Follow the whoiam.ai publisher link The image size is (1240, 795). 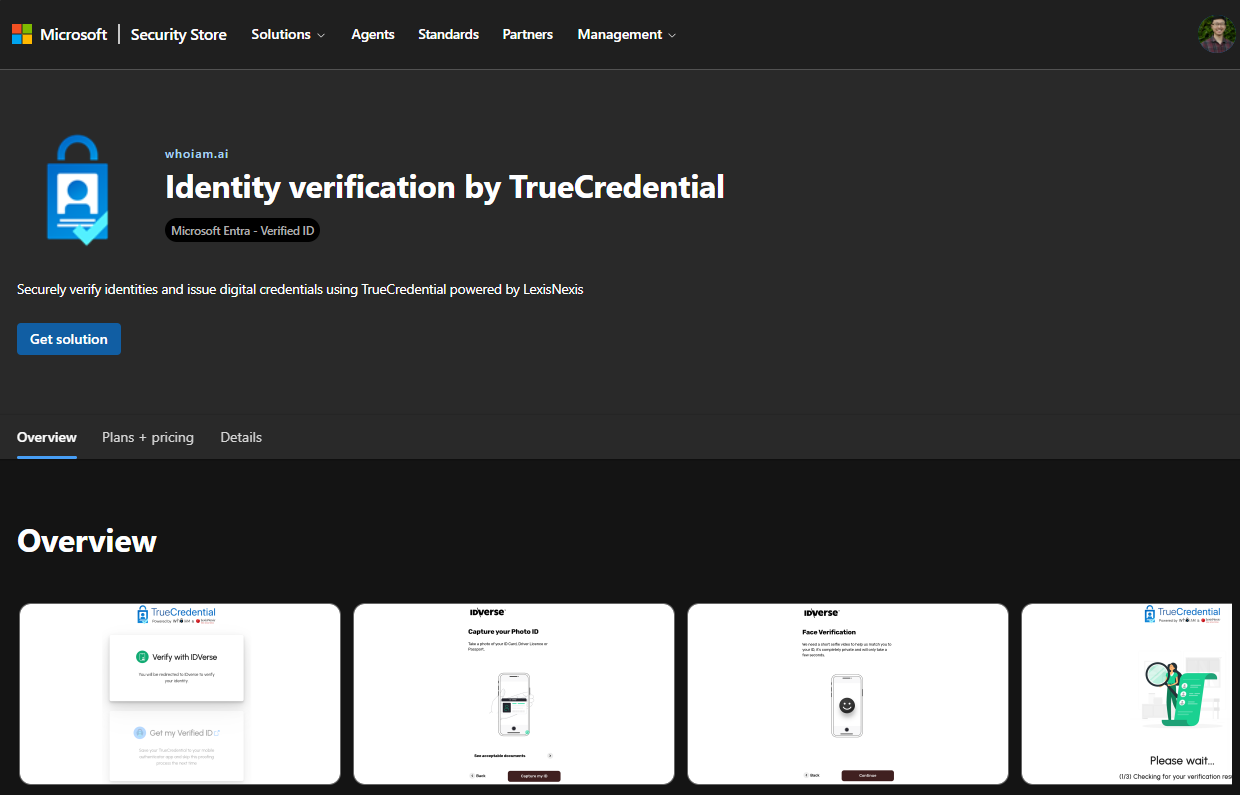pyautogui.click(x=197, y=154)
